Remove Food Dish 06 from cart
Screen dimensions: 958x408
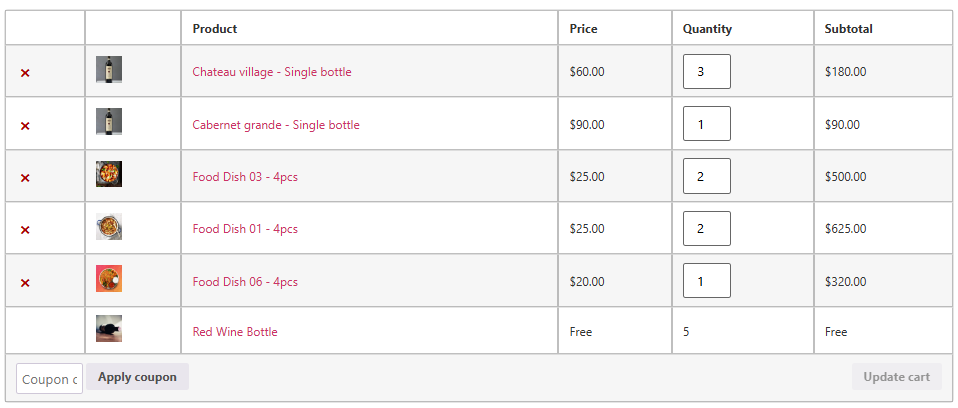tap(25, 283)
